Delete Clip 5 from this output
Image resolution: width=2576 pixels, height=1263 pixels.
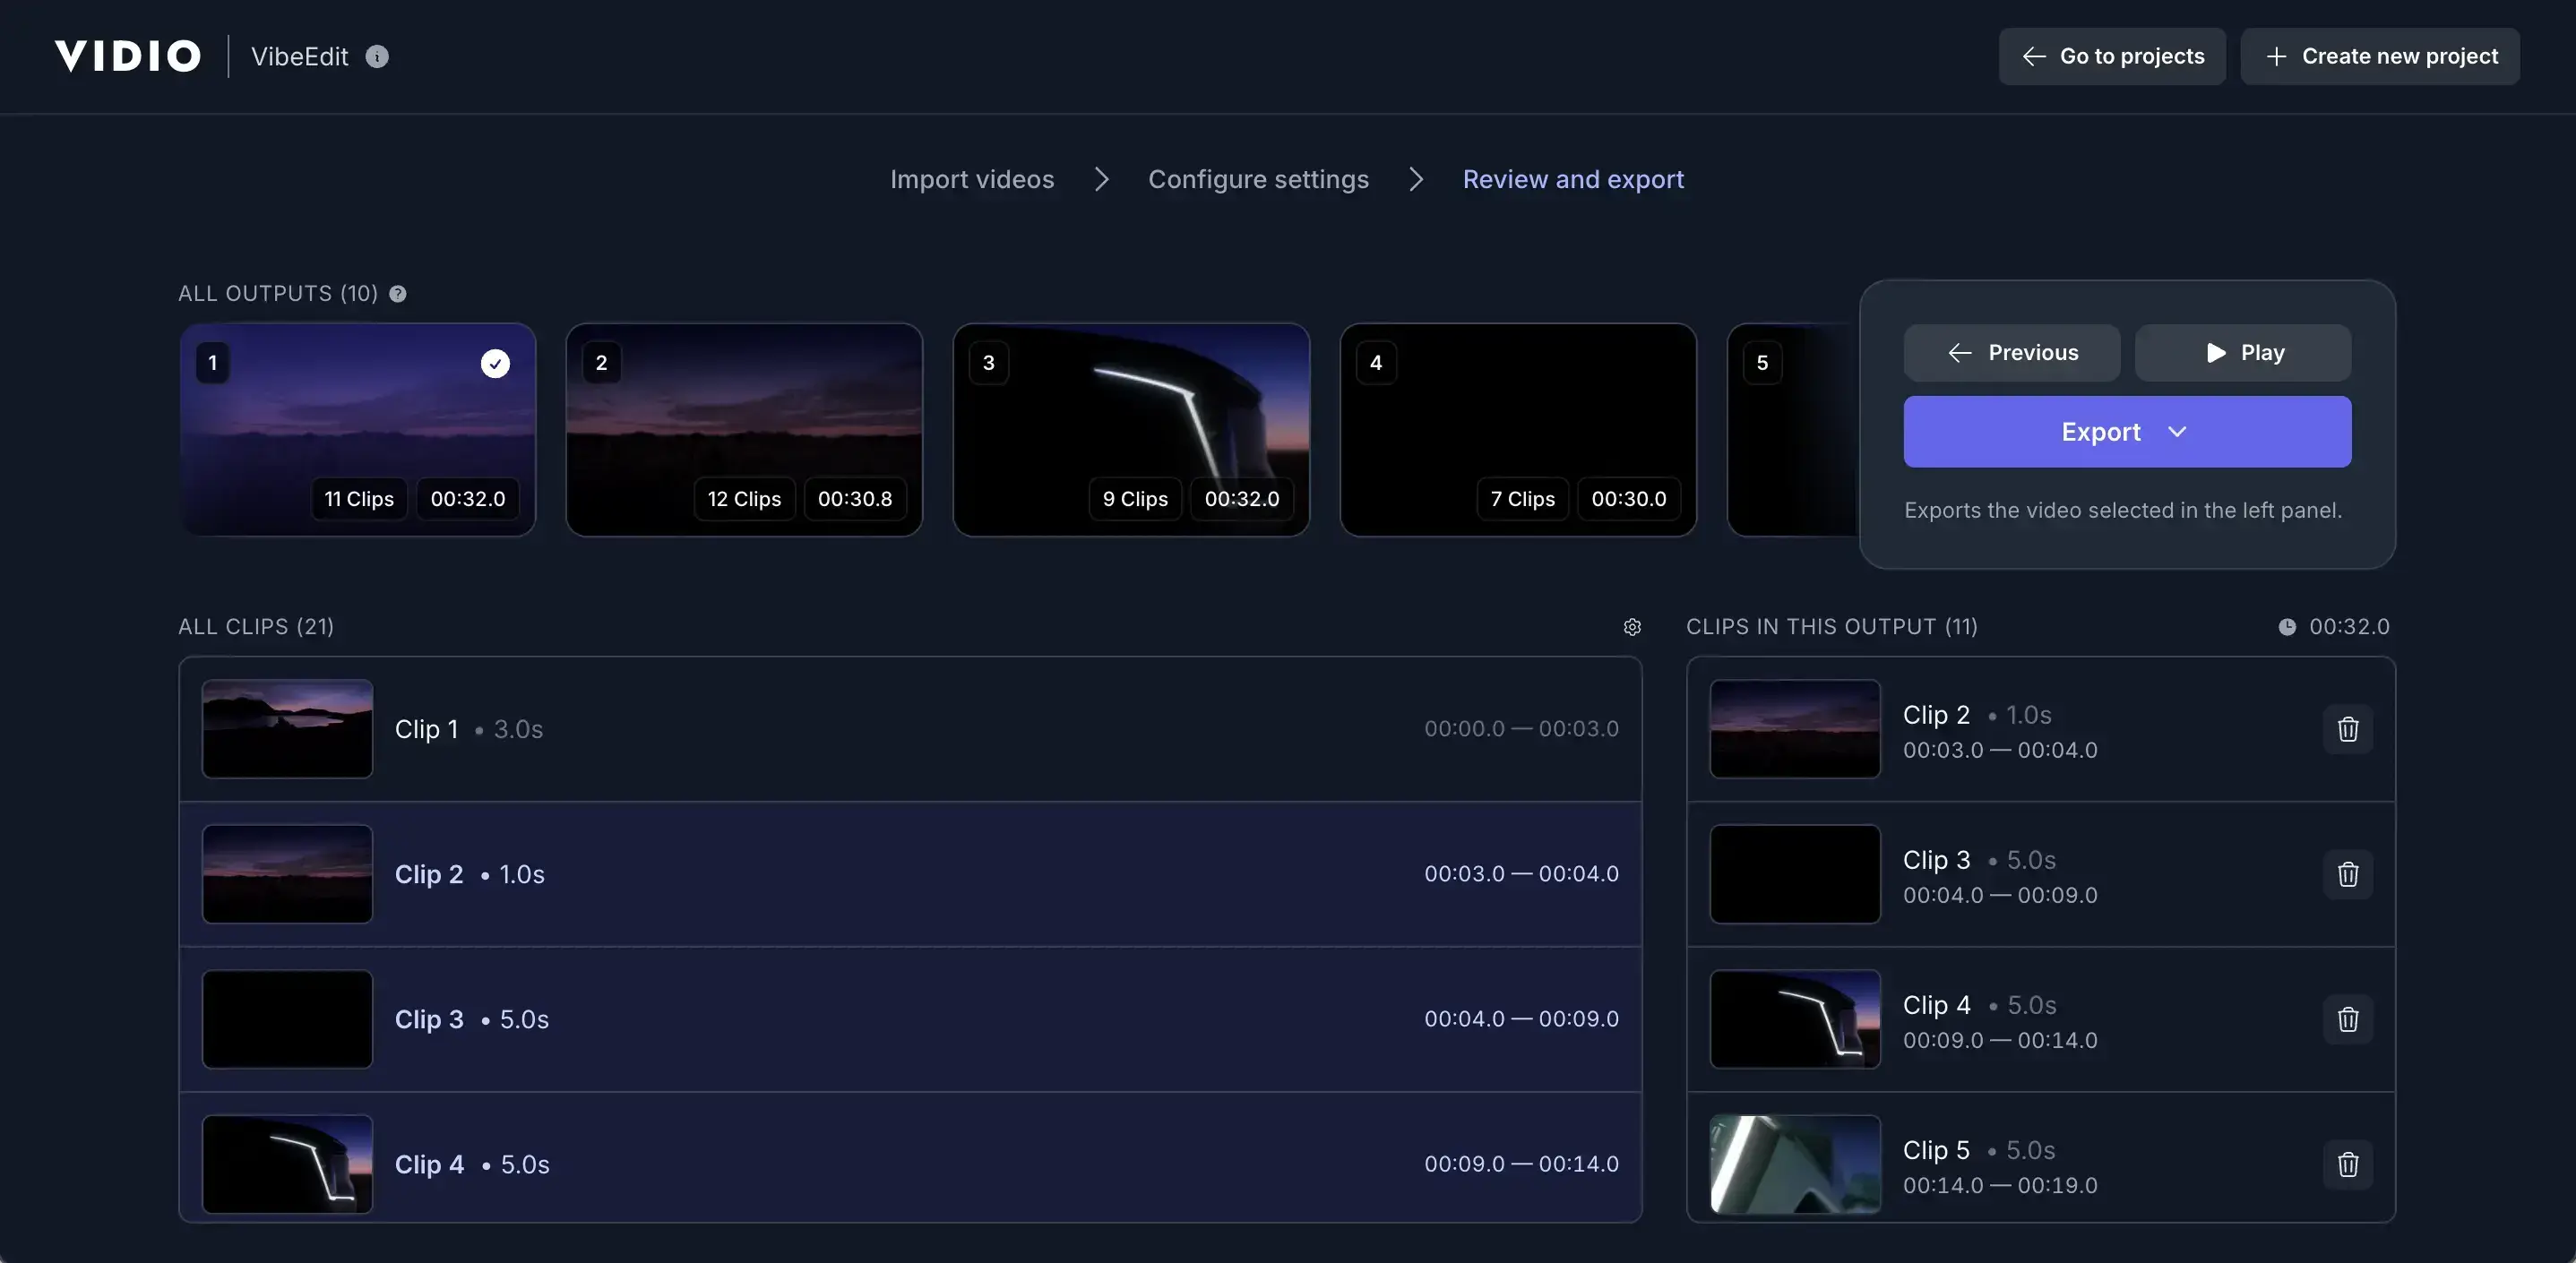(2348, 1164)
